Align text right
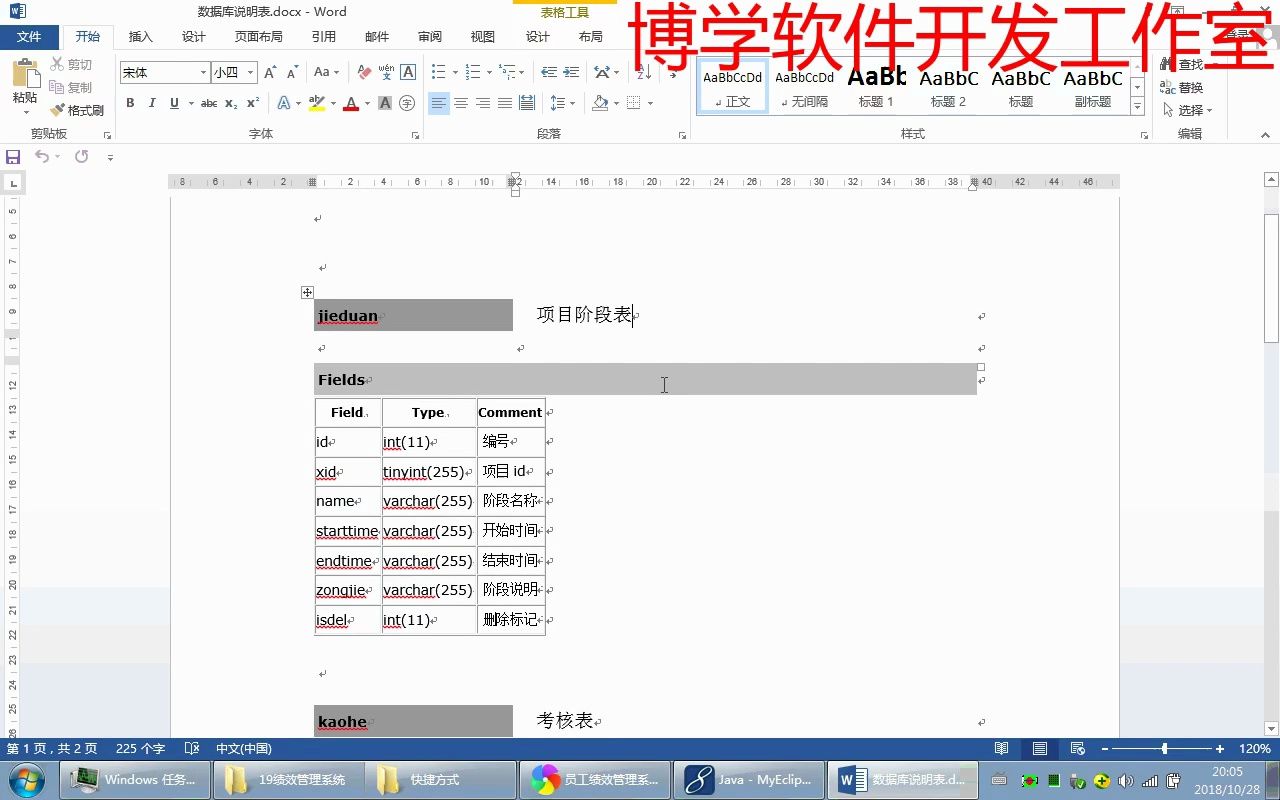Viewport: 1280px width, 800px height. (x=483, y=103)
